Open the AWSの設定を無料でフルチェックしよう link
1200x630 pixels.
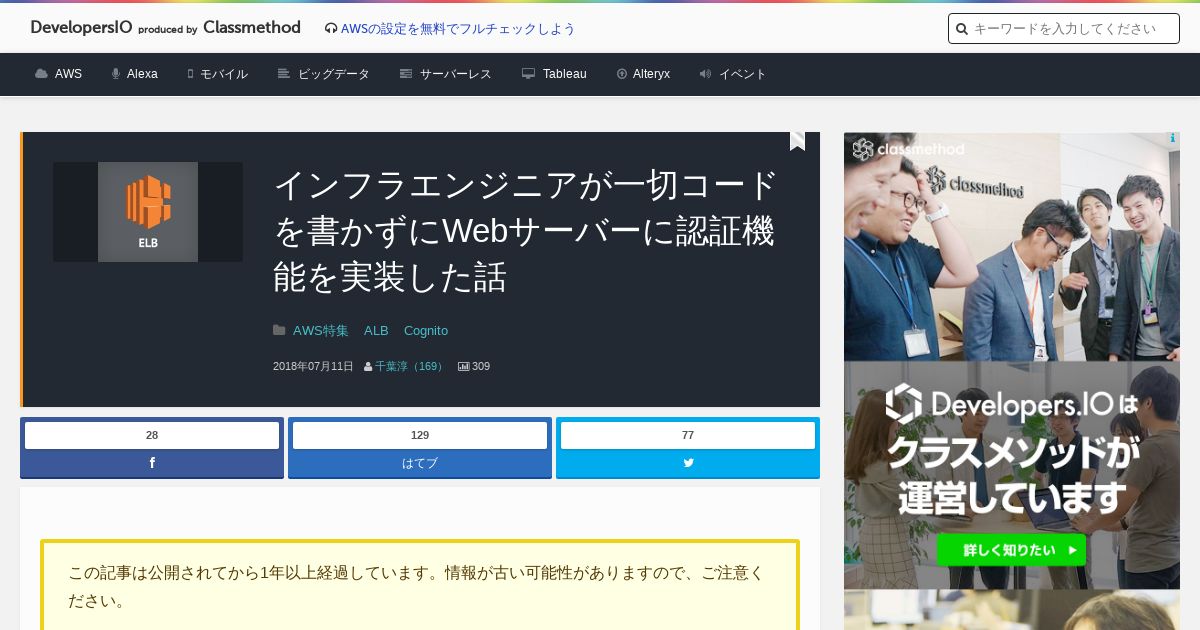458,29
